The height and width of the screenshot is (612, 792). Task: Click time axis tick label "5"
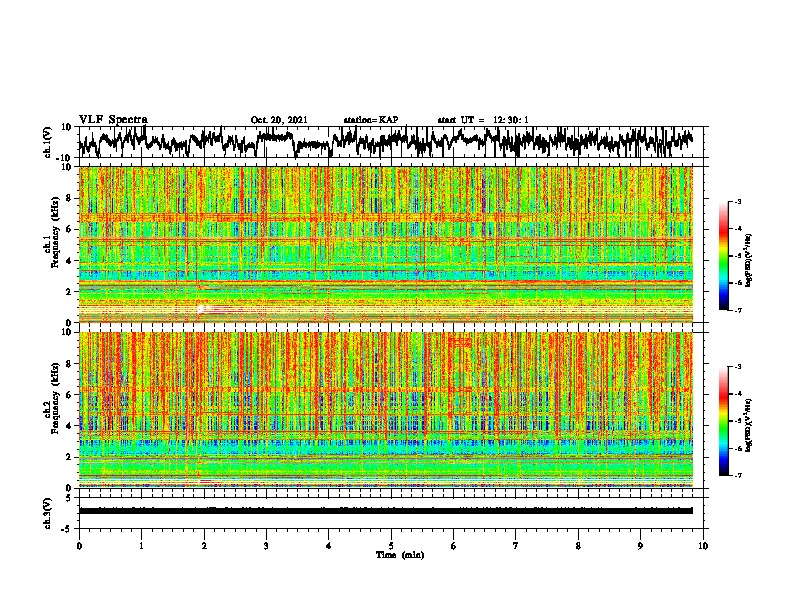(x=391, y=546)
